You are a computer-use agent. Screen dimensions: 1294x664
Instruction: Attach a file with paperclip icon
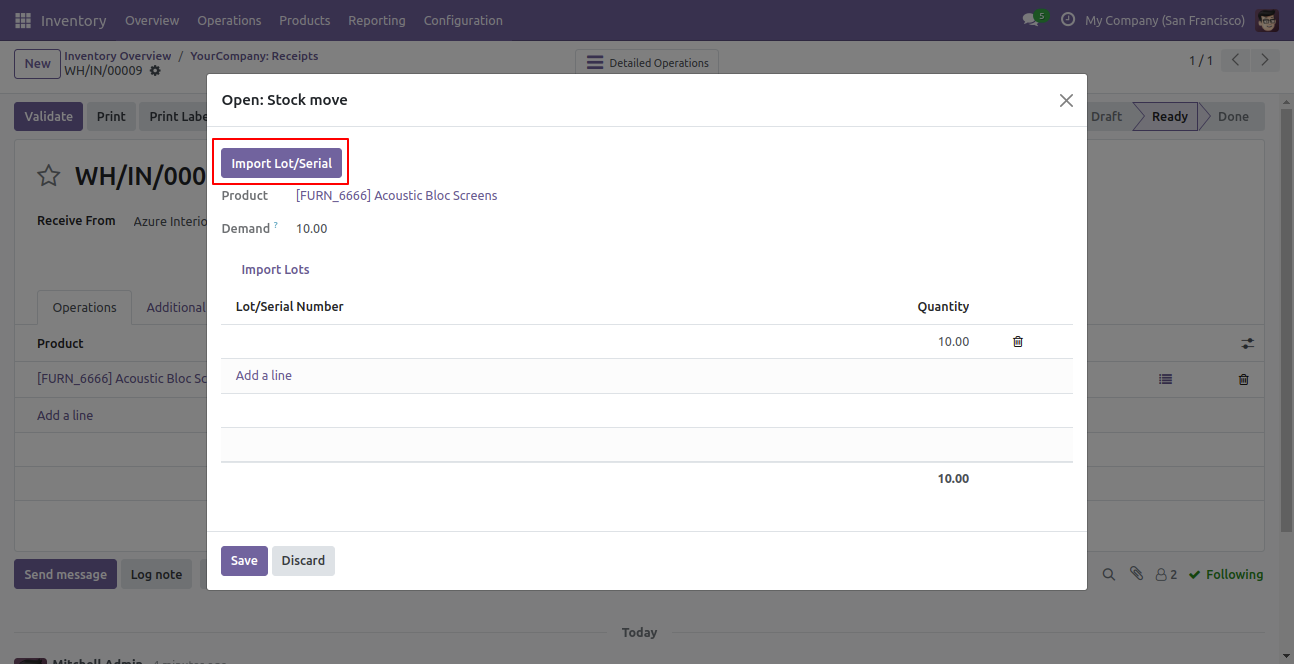(x=1136, y=574)
